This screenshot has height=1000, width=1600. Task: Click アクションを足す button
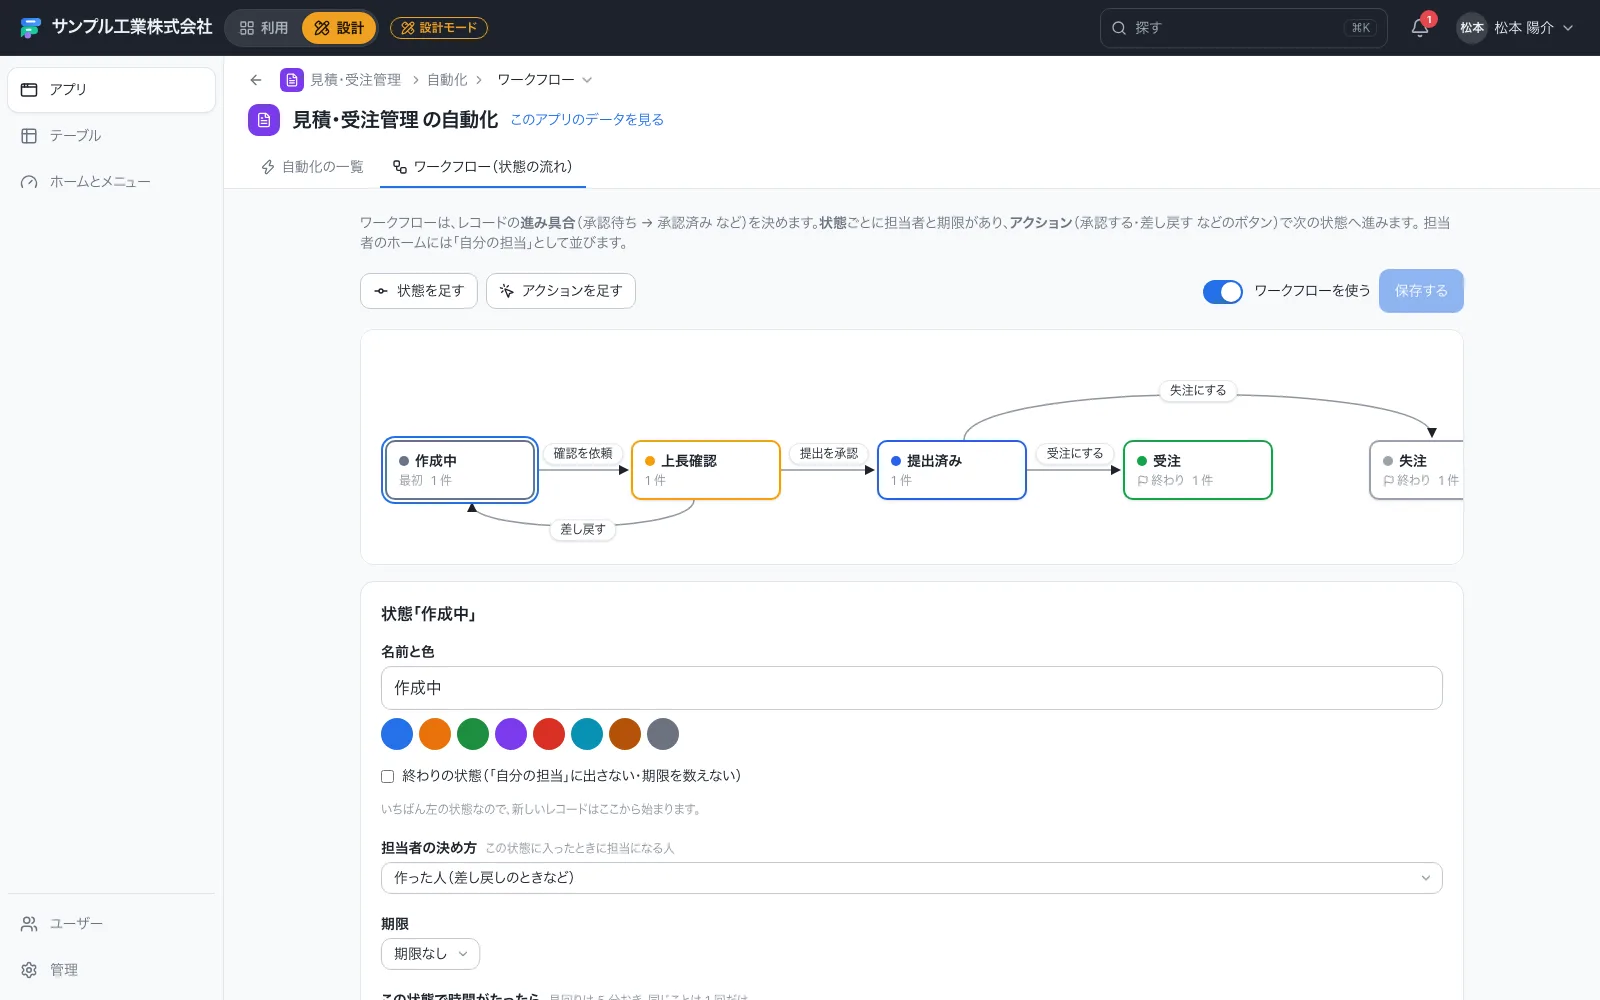click(561, 291)
